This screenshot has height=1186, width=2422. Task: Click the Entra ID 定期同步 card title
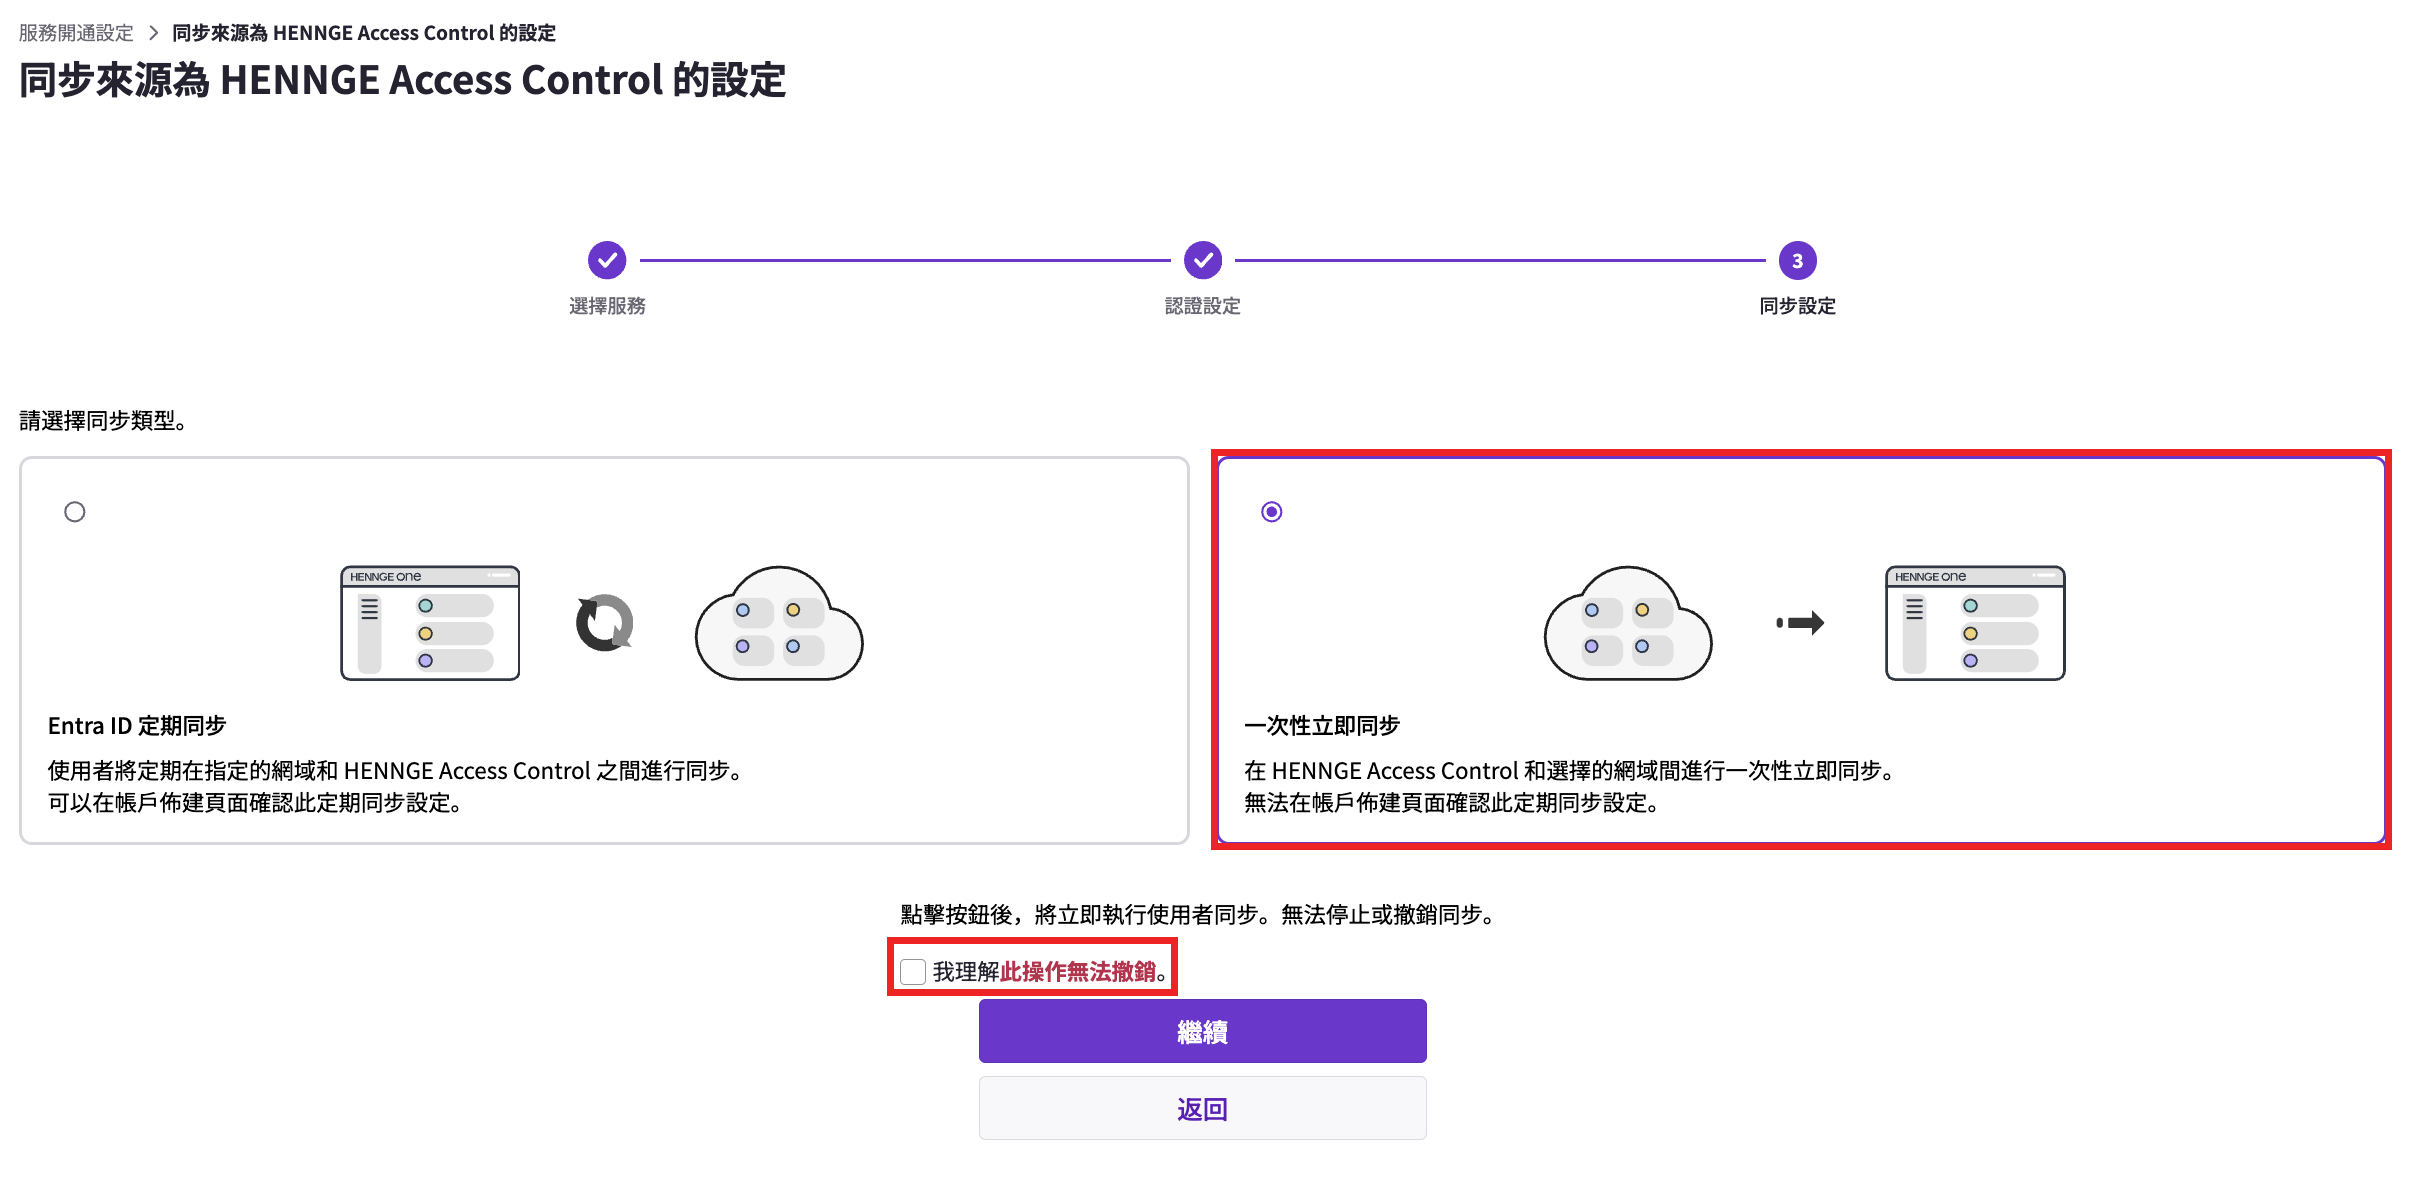(x=137, y=726)
